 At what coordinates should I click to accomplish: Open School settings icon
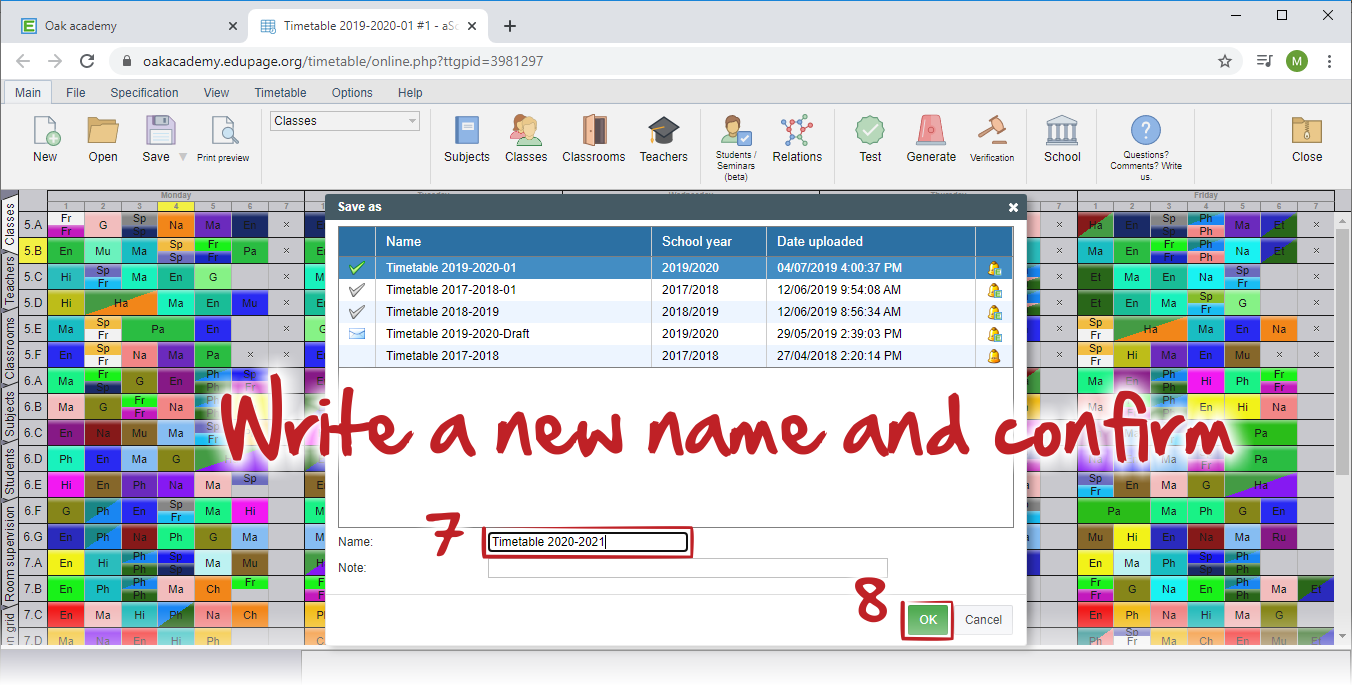pyautogui.click(x=1062, y=131)
